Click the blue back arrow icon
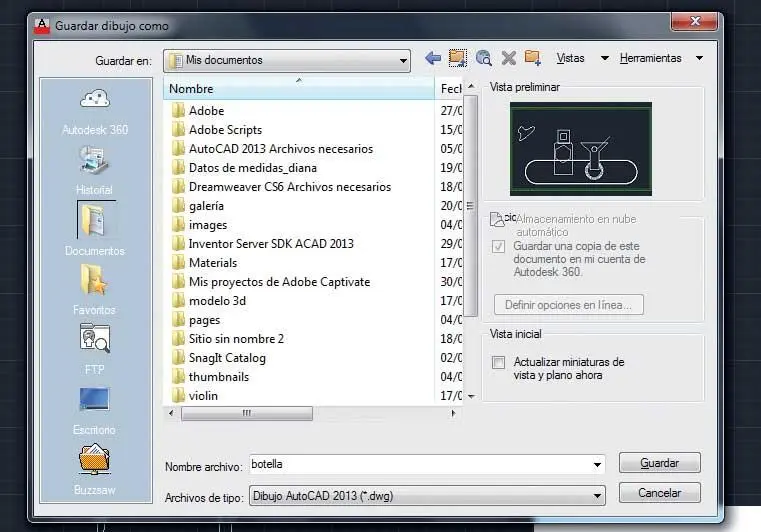The image size is (761, 532). [433, 58]
